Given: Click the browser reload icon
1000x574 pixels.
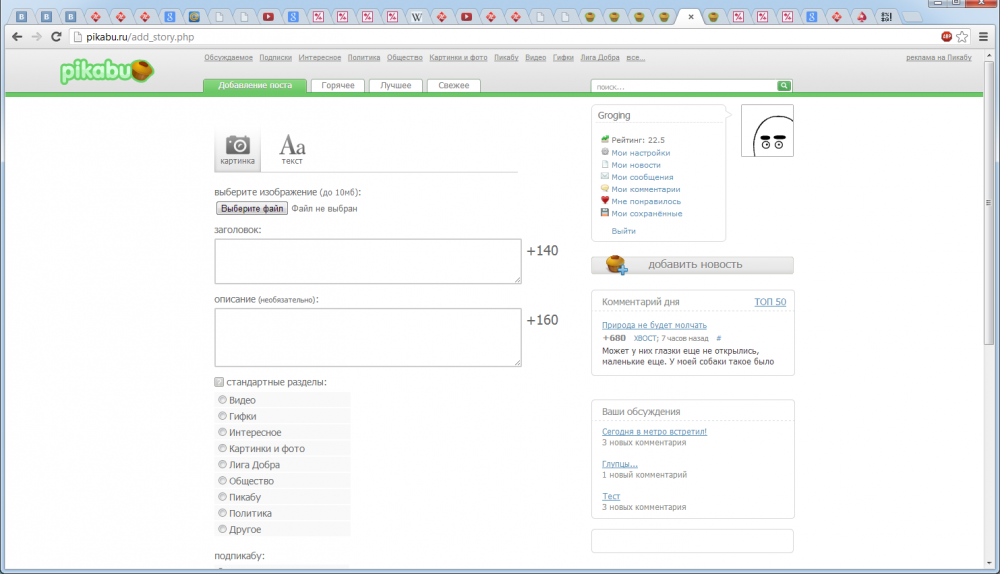Looking at the screenshot, I should [x=56, y=36].
